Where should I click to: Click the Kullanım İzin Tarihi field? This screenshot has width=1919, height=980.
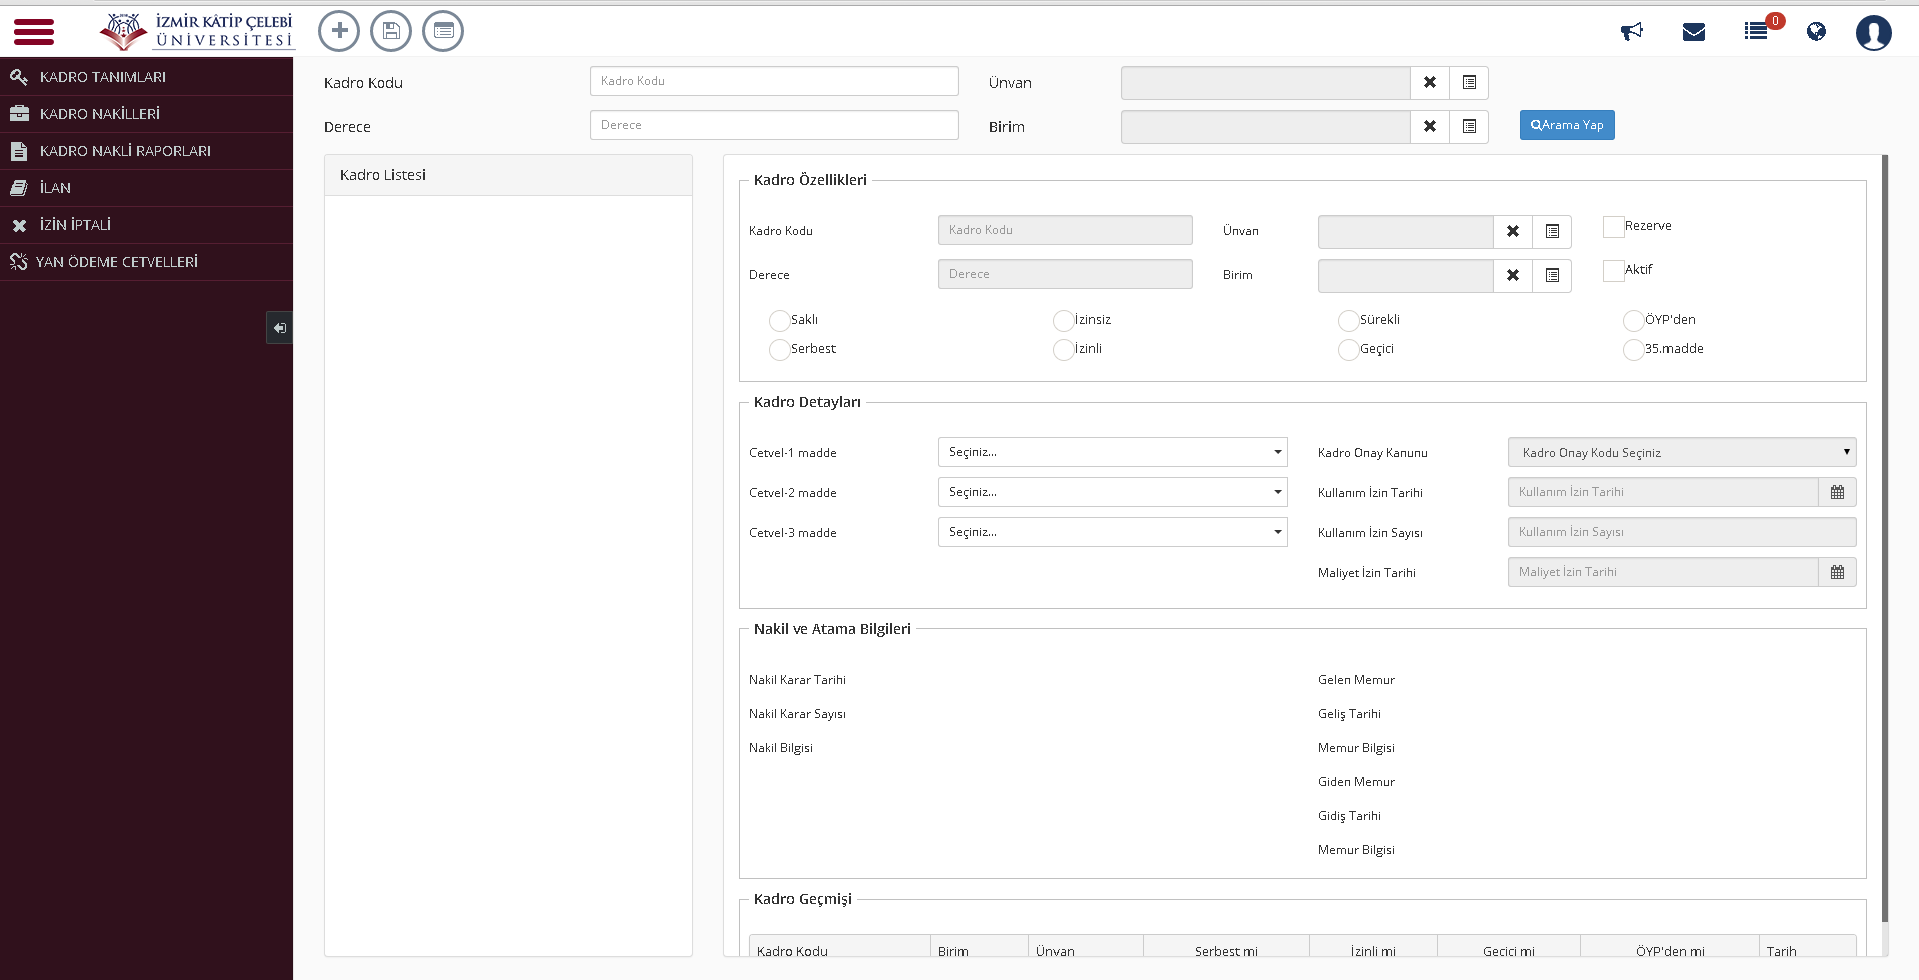(1663, 492)
